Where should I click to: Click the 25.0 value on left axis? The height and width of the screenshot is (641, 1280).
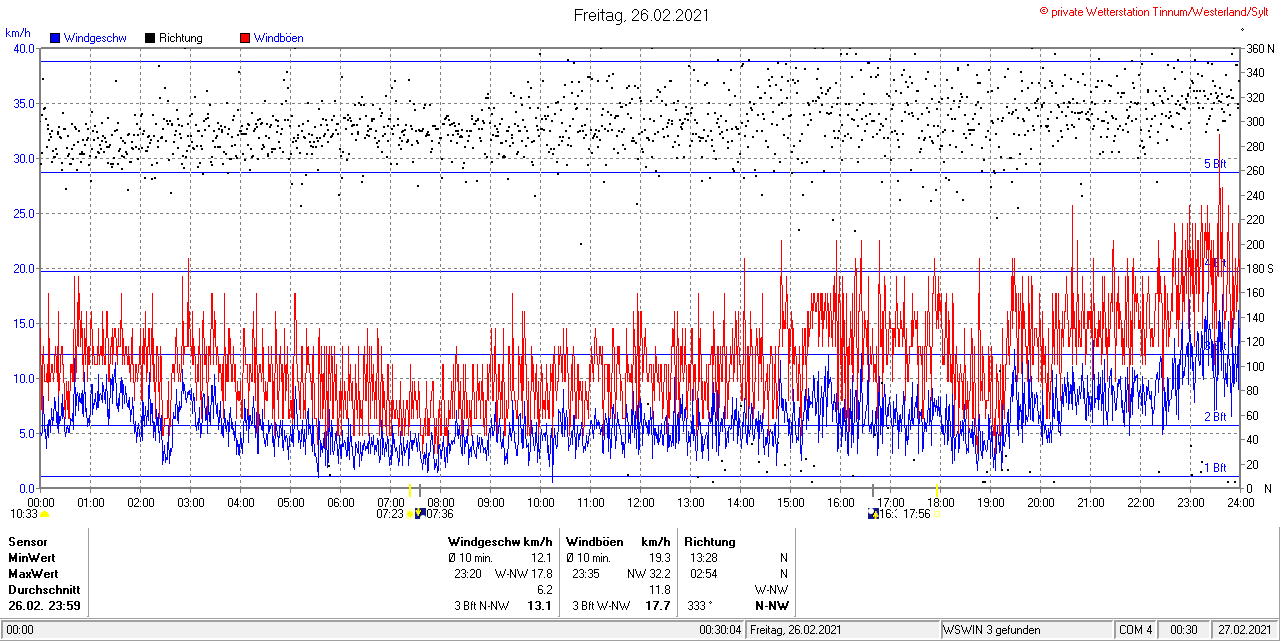pos(23,214)
